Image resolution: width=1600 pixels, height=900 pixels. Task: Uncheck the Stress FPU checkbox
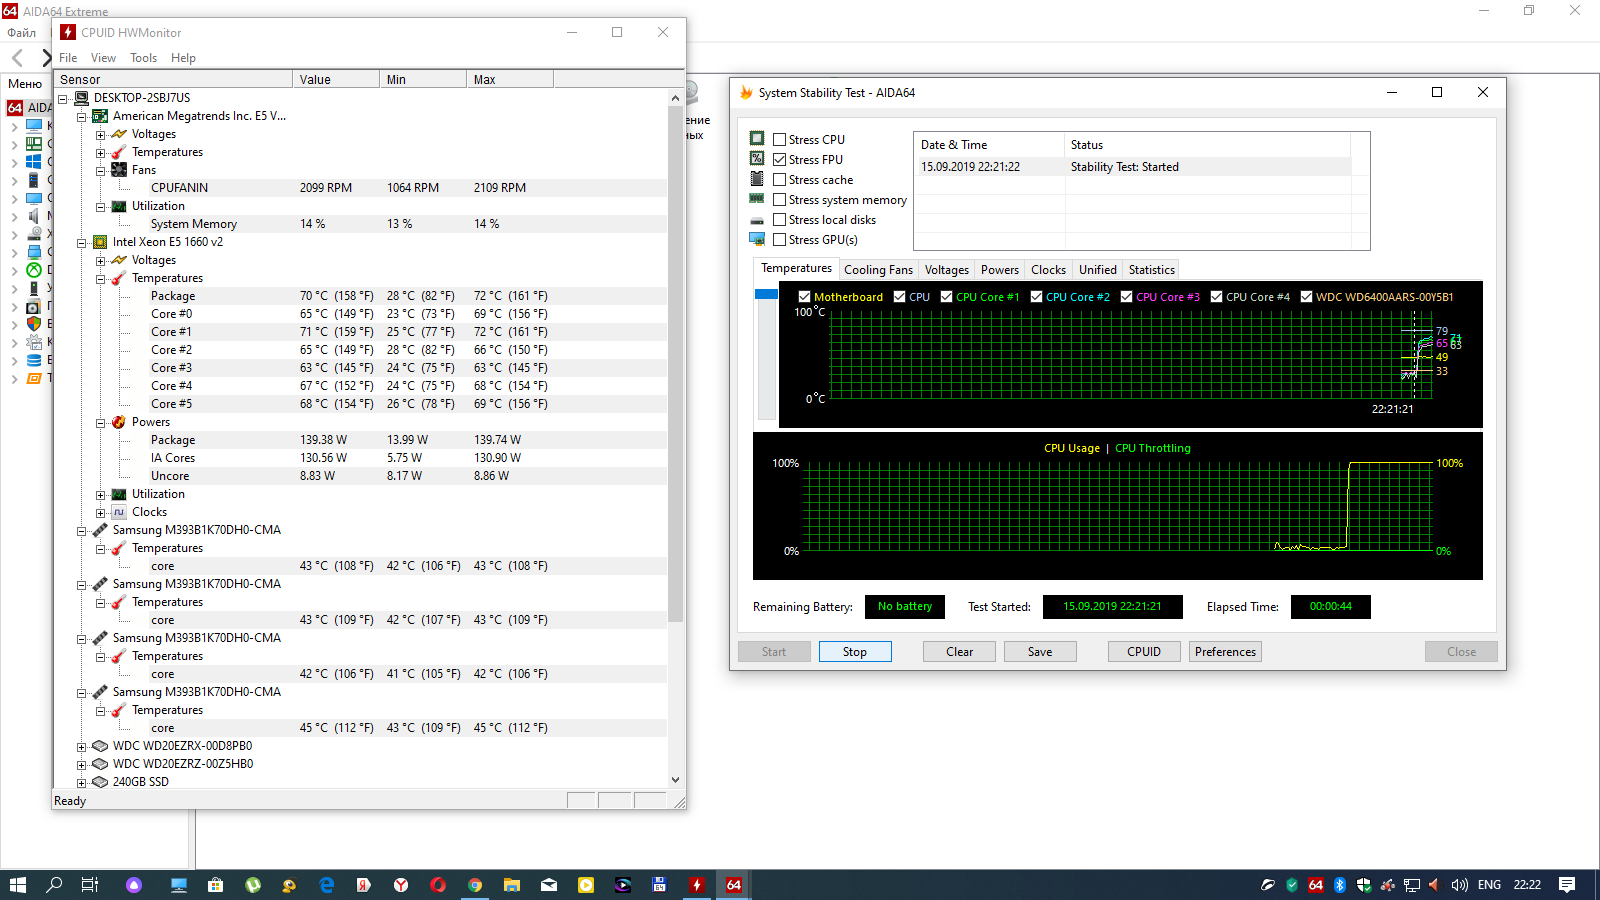click(x=780, y=160)
